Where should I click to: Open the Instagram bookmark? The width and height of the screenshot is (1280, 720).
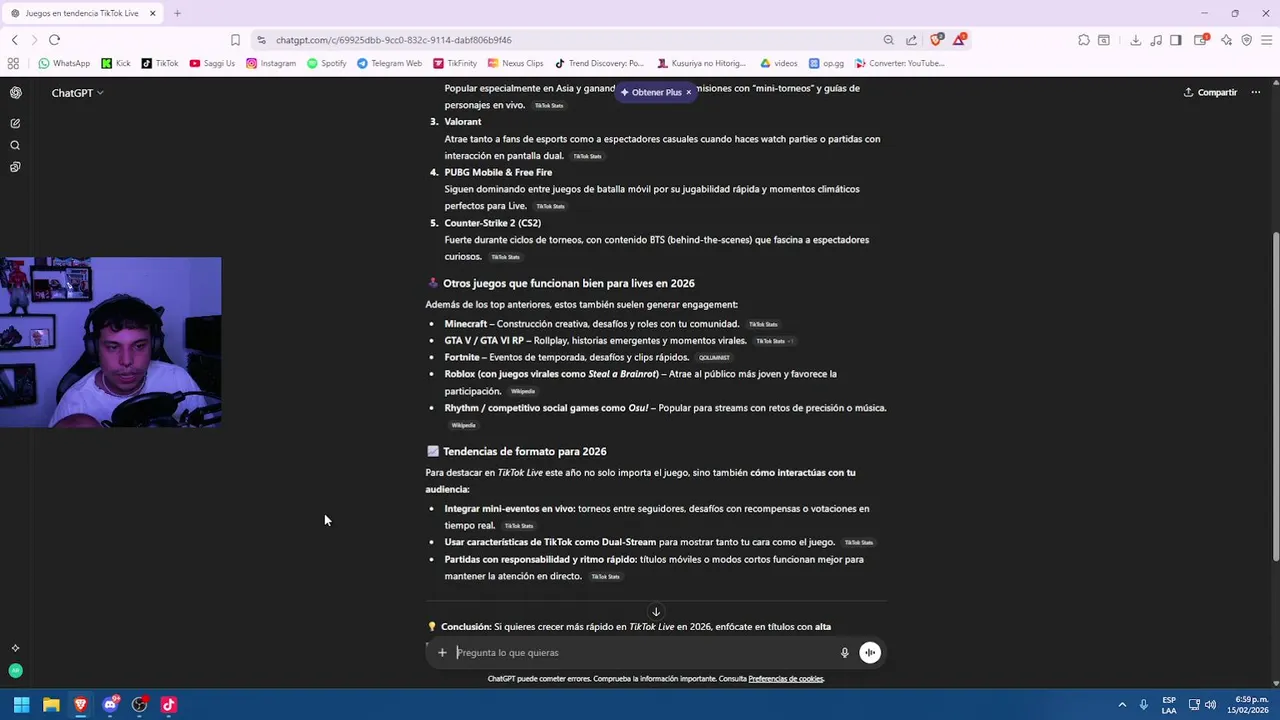coord(272,63)
